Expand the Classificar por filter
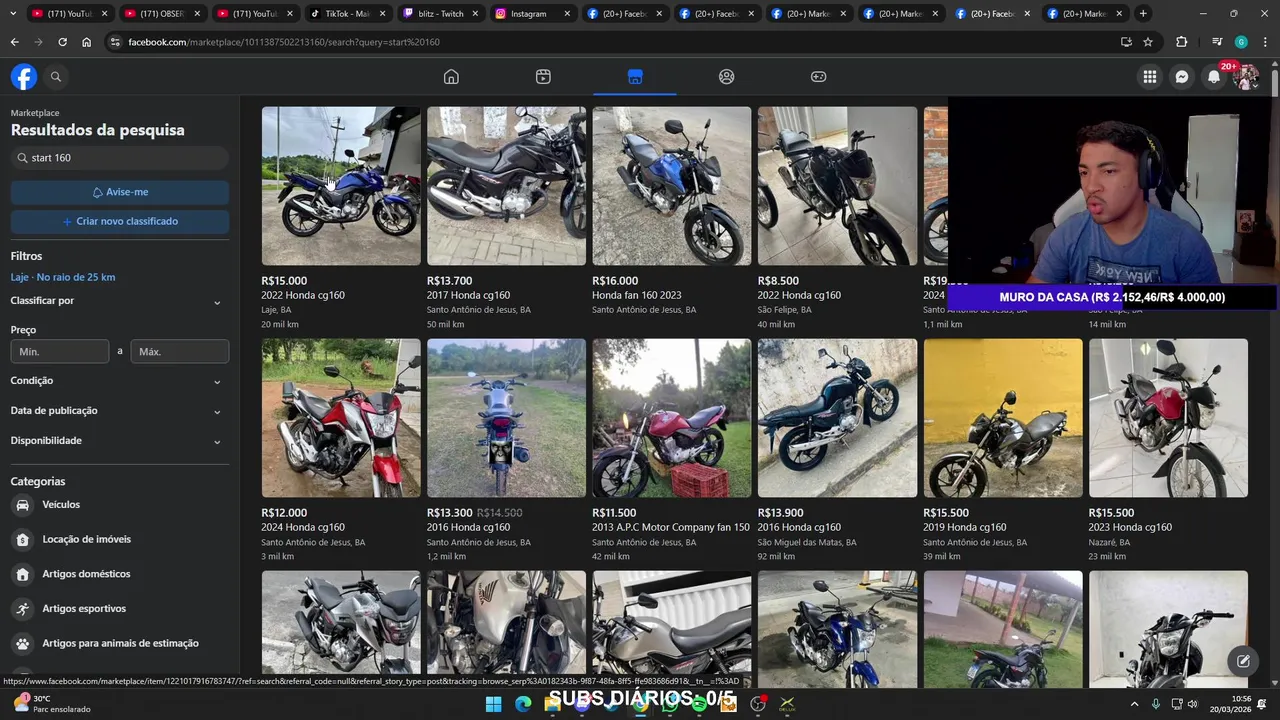Image resolution: width=1280 pixels, height=720 pixels. click(x=120, y=301)
